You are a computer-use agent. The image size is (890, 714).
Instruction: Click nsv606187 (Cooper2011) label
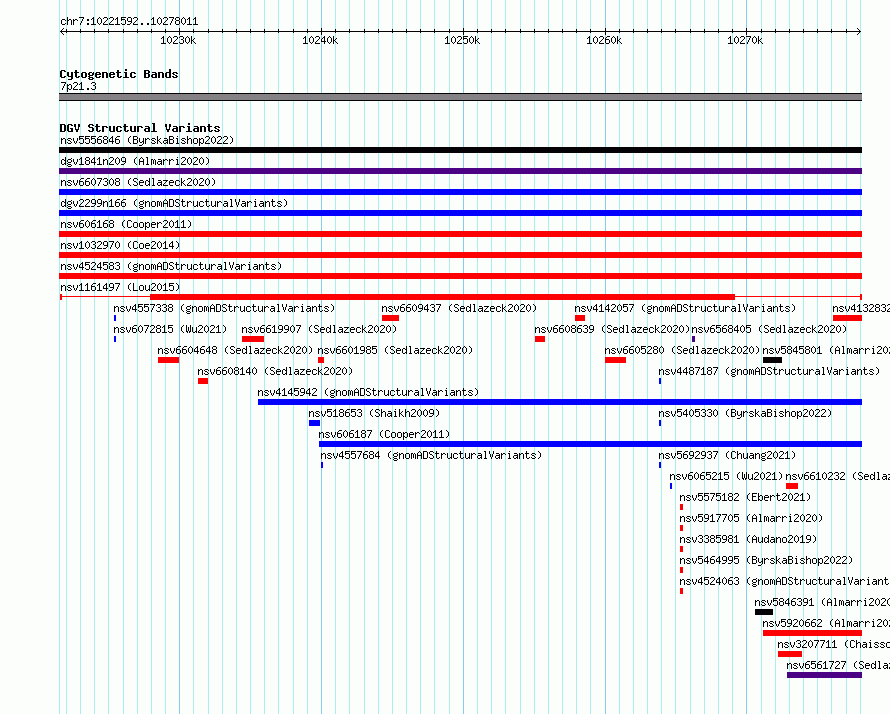click(x=384, y=434)
